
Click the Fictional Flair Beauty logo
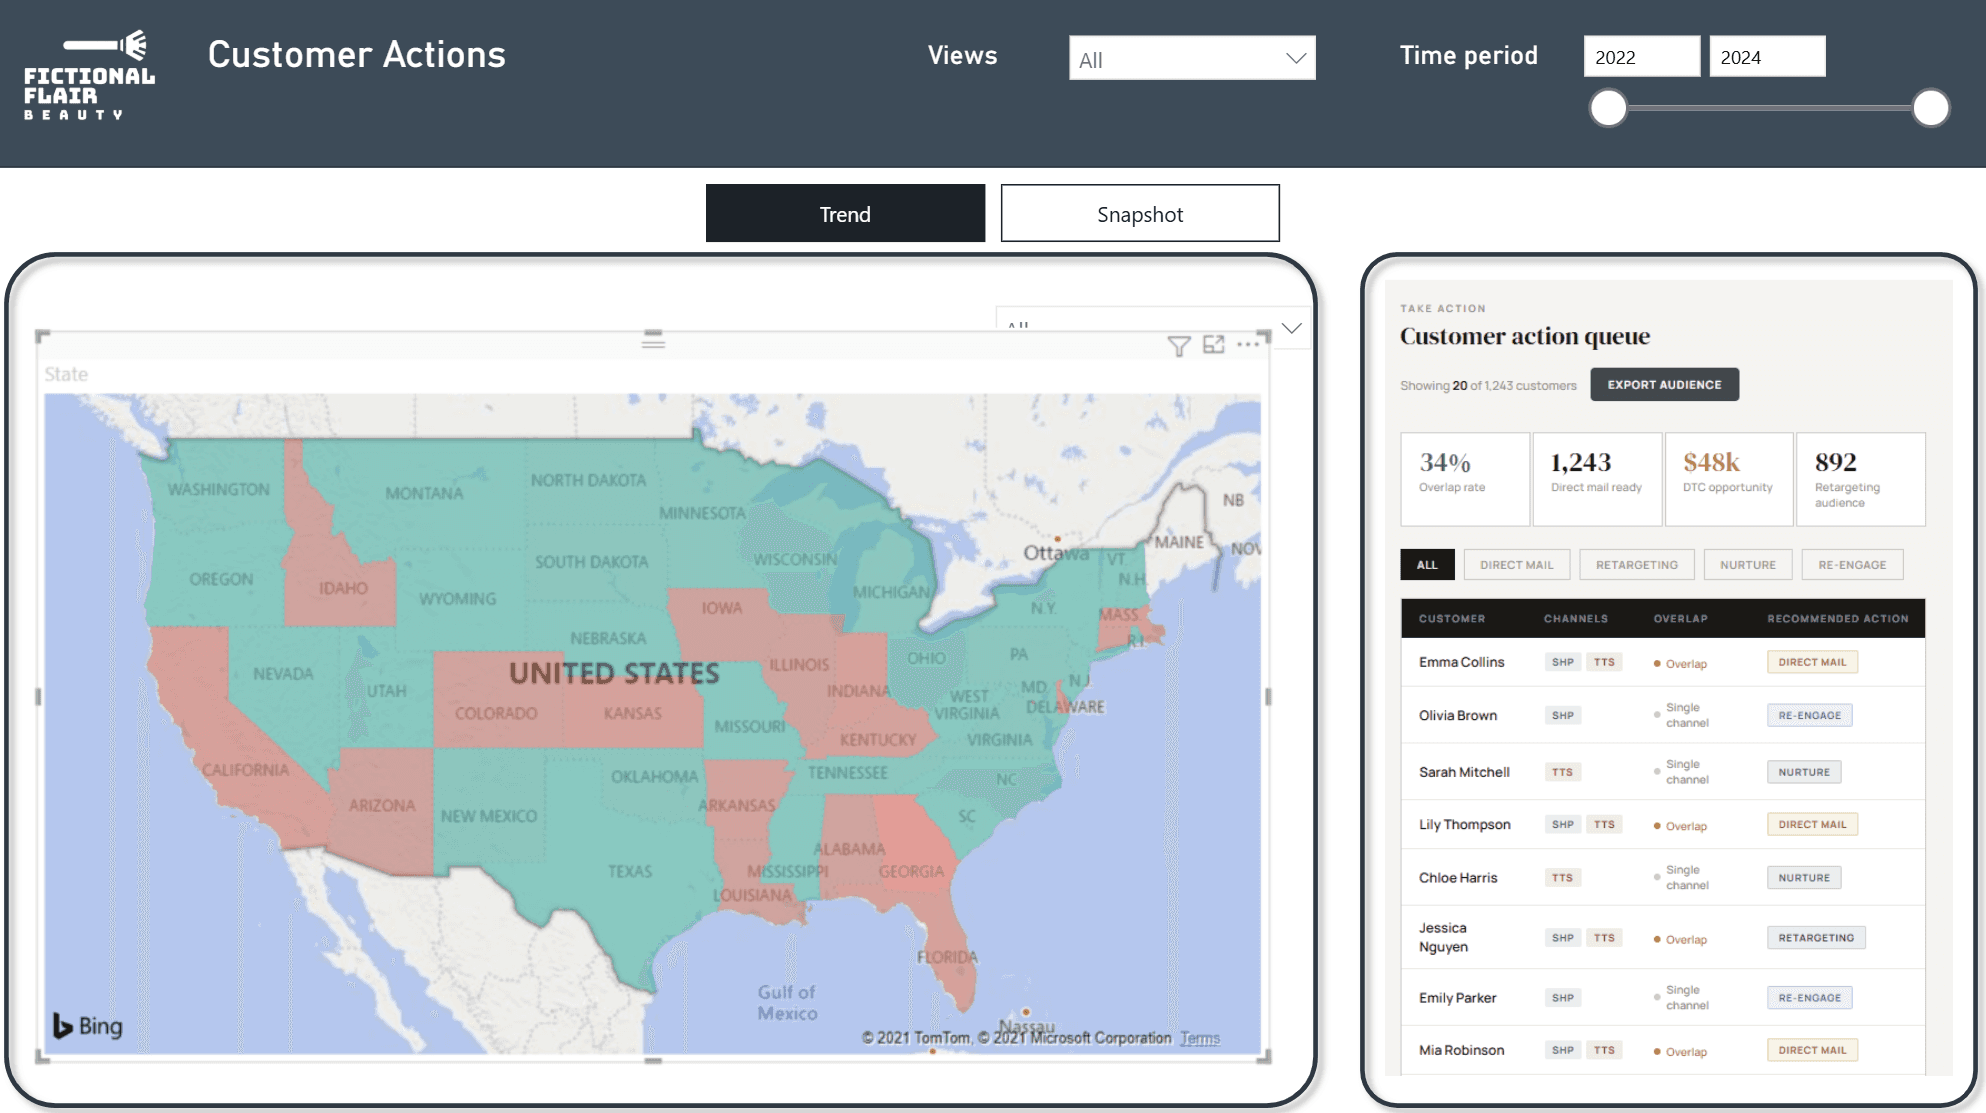[90, 76]
